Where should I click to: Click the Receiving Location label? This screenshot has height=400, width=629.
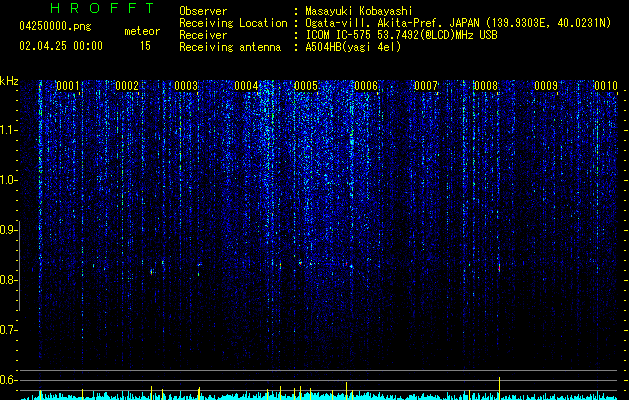tap(233, 24)
